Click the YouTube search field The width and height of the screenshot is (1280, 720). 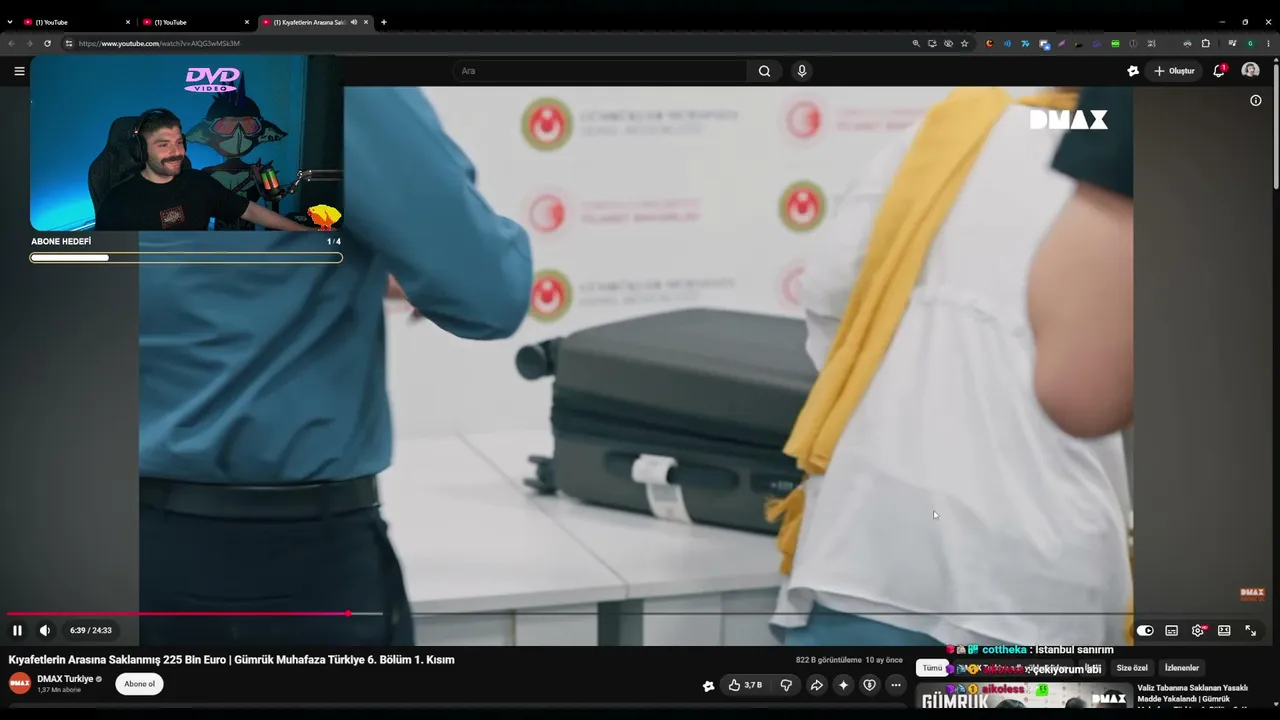point(600,71)
